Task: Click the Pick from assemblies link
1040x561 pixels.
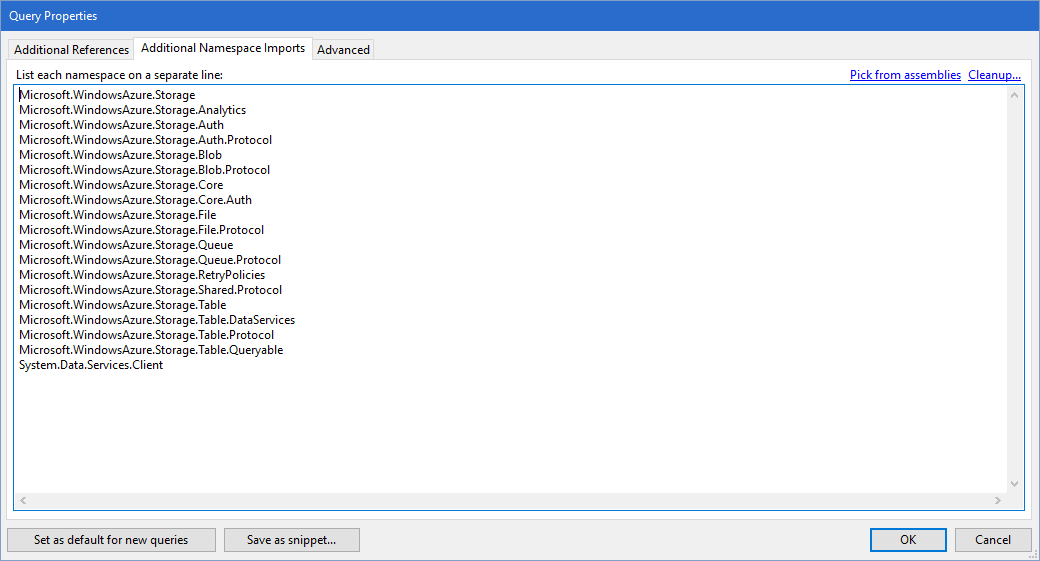Action: click(x=905, y=75)
